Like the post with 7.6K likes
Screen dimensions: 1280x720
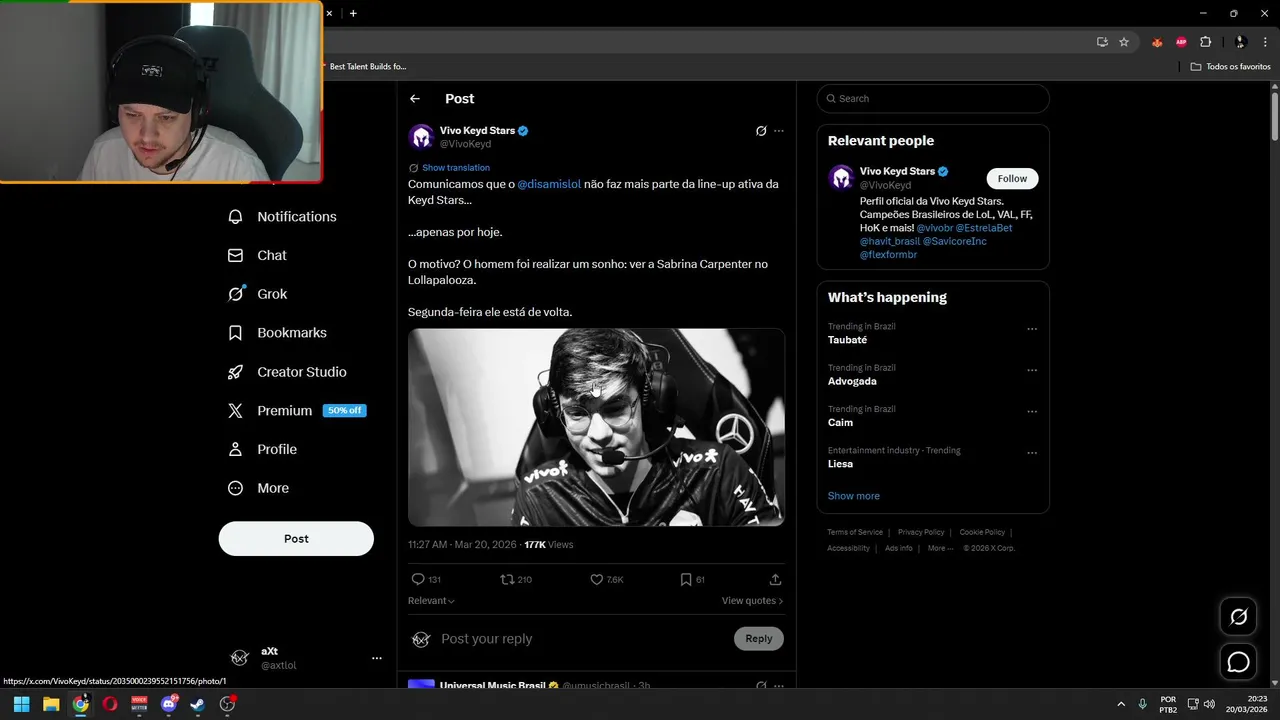pos(597,580)
